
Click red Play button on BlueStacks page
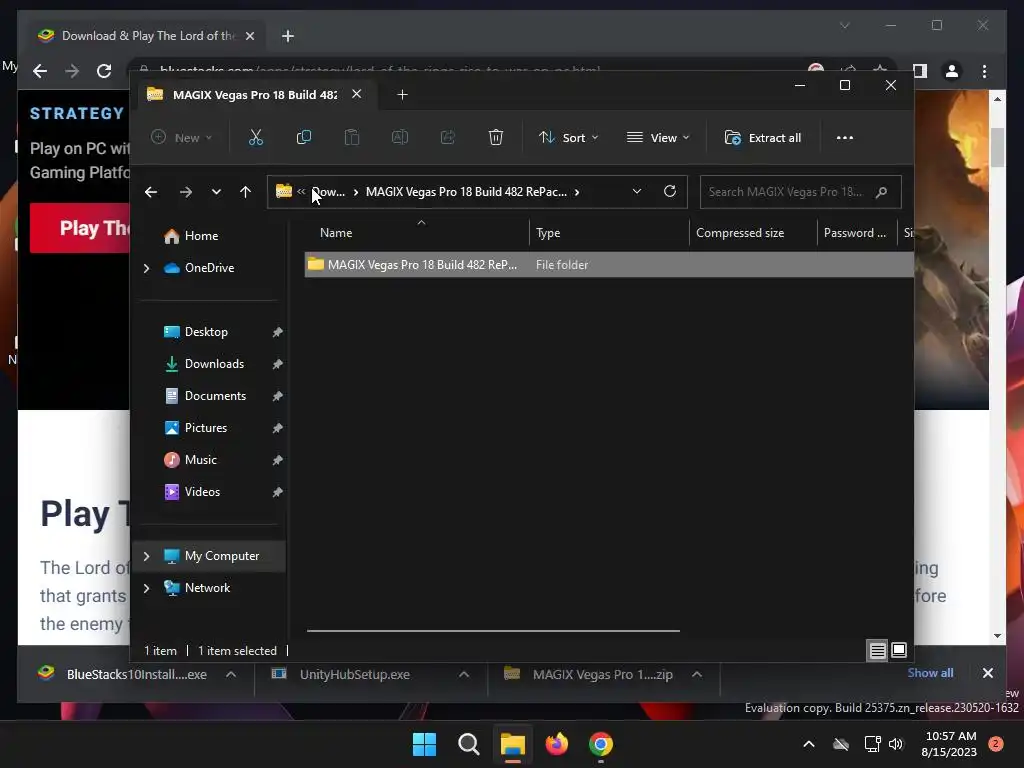[x=80, y=228]
